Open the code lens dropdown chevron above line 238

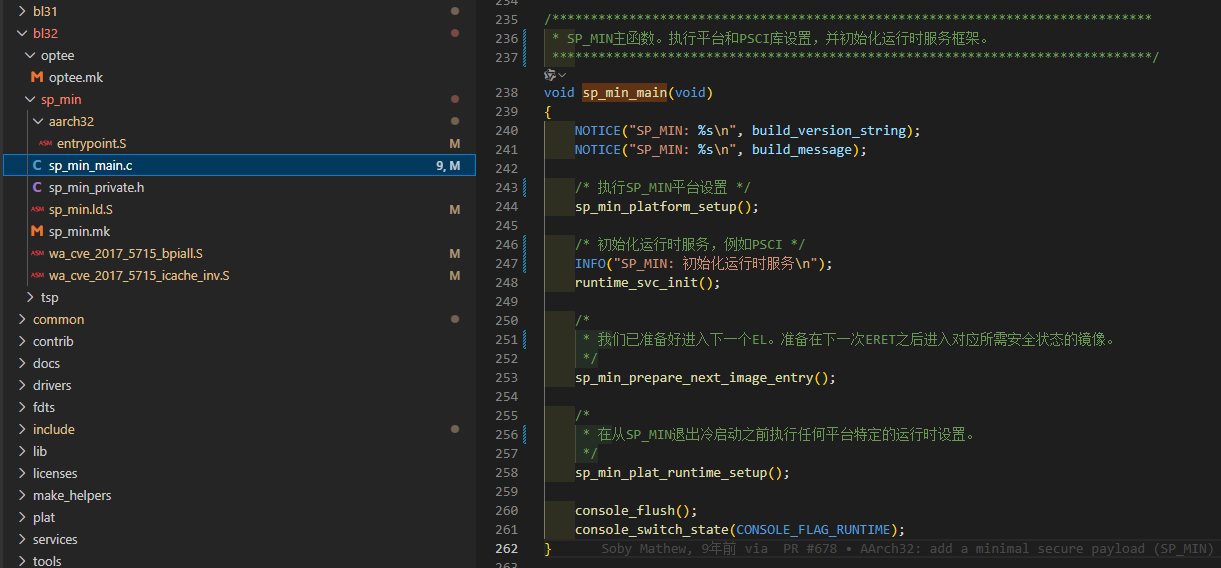[x=562, y=75]
